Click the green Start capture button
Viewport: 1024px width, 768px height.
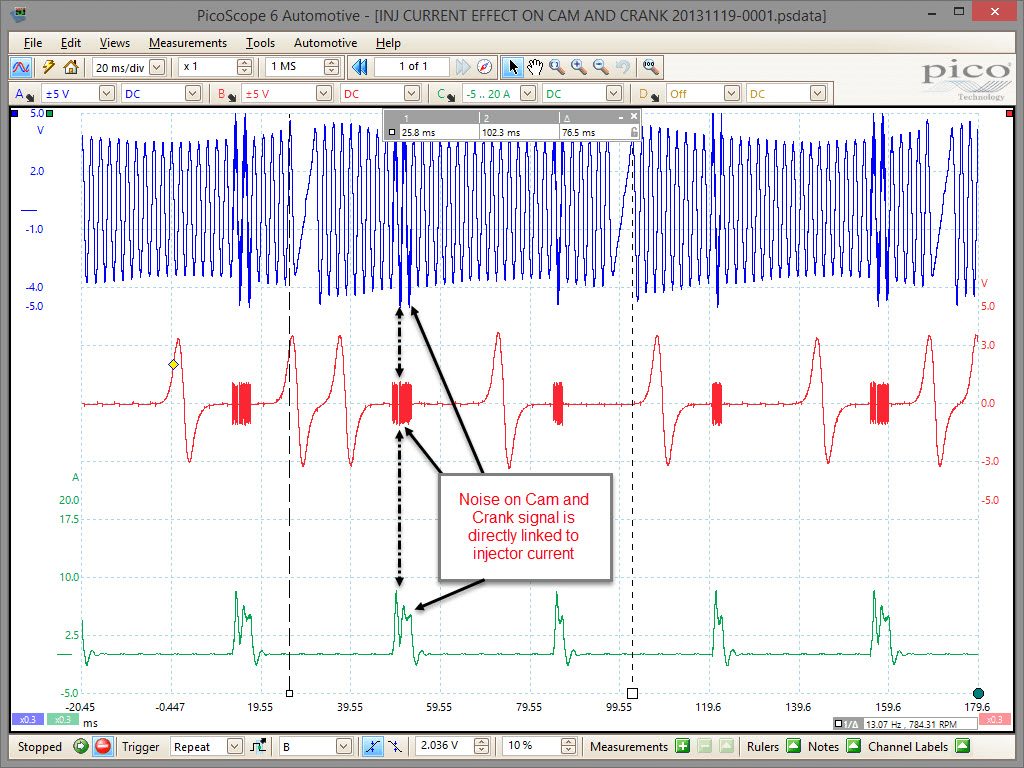coord(81,746)
